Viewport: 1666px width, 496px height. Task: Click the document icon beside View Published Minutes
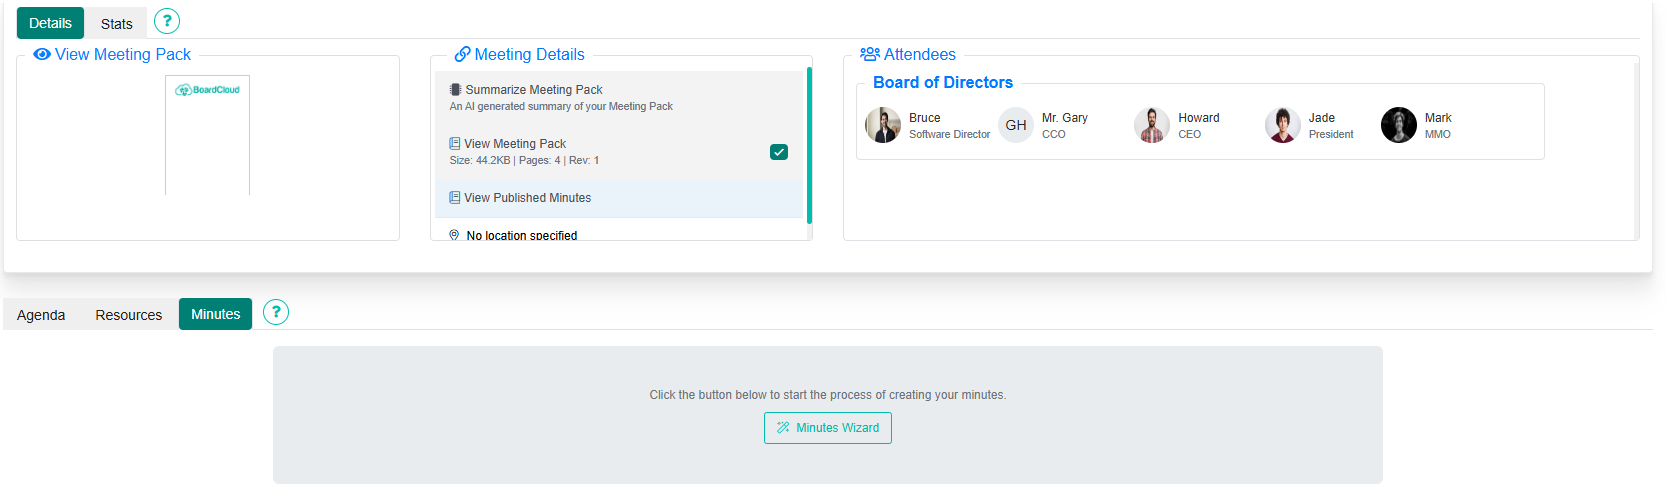455,198
